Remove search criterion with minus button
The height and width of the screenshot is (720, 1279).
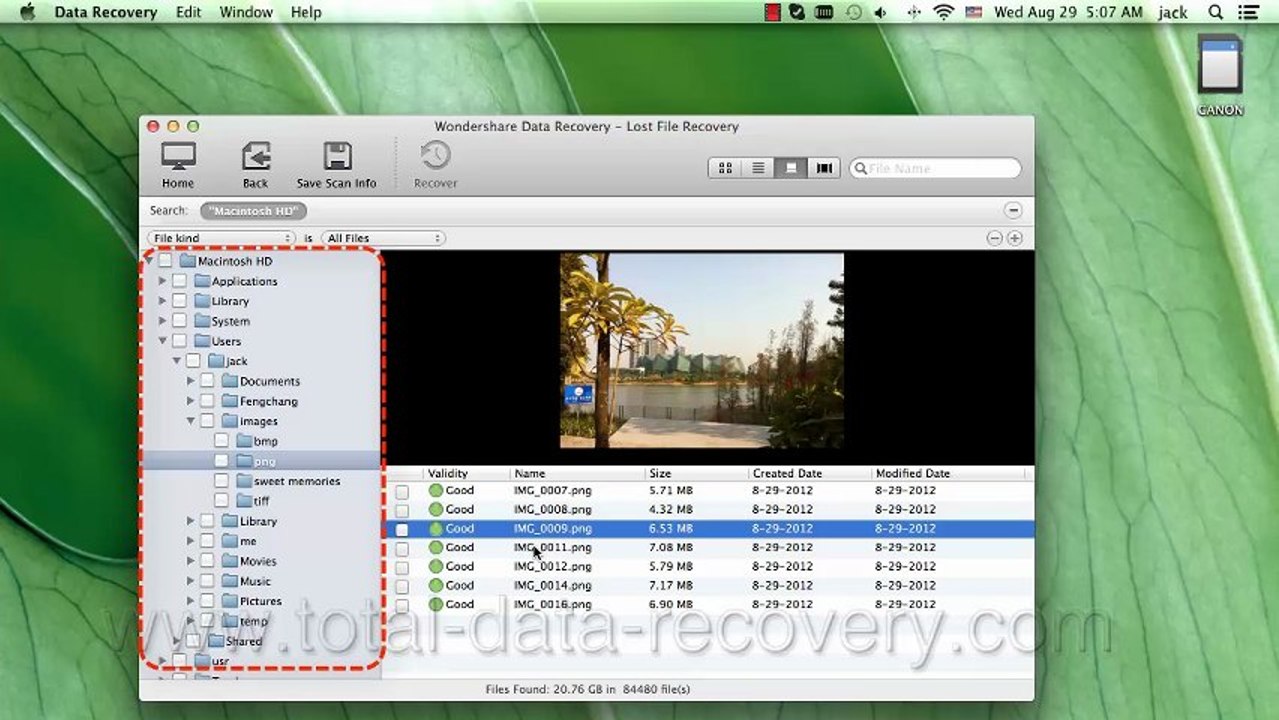994,238
